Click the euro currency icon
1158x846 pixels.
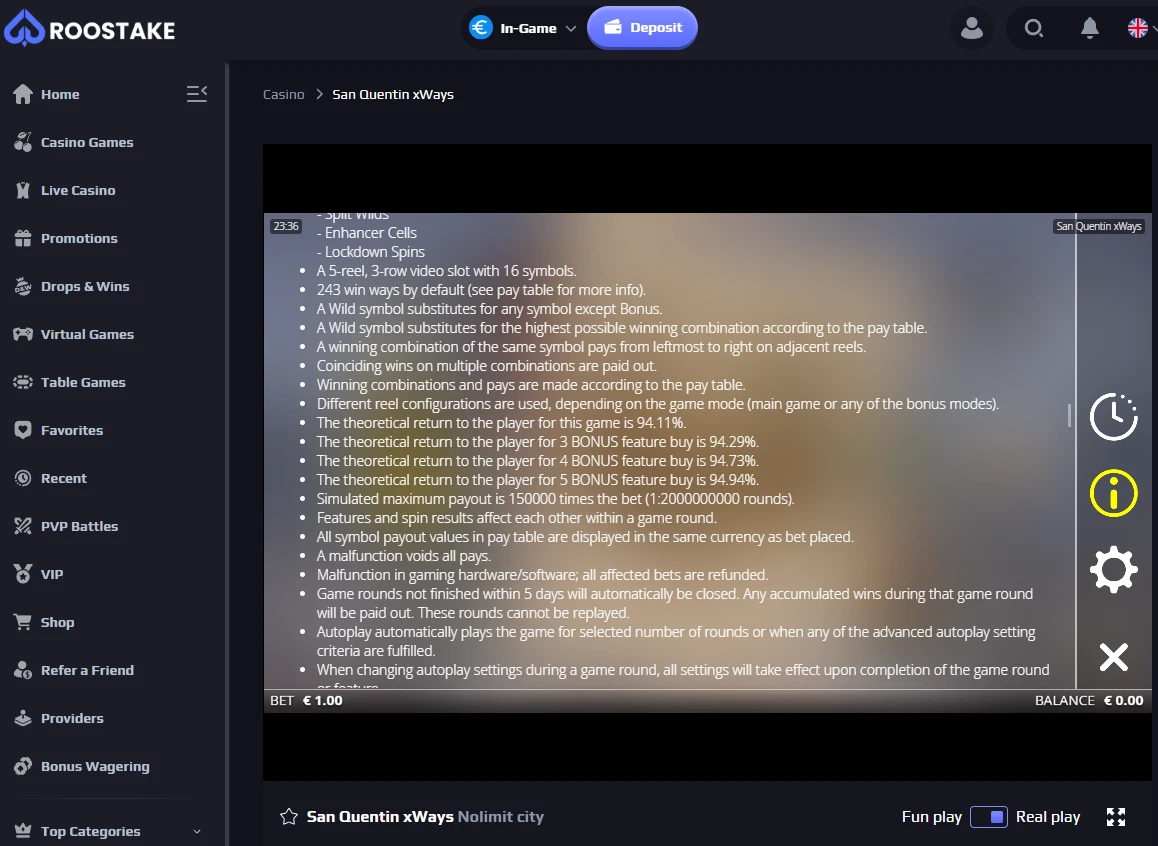[481, 28]
